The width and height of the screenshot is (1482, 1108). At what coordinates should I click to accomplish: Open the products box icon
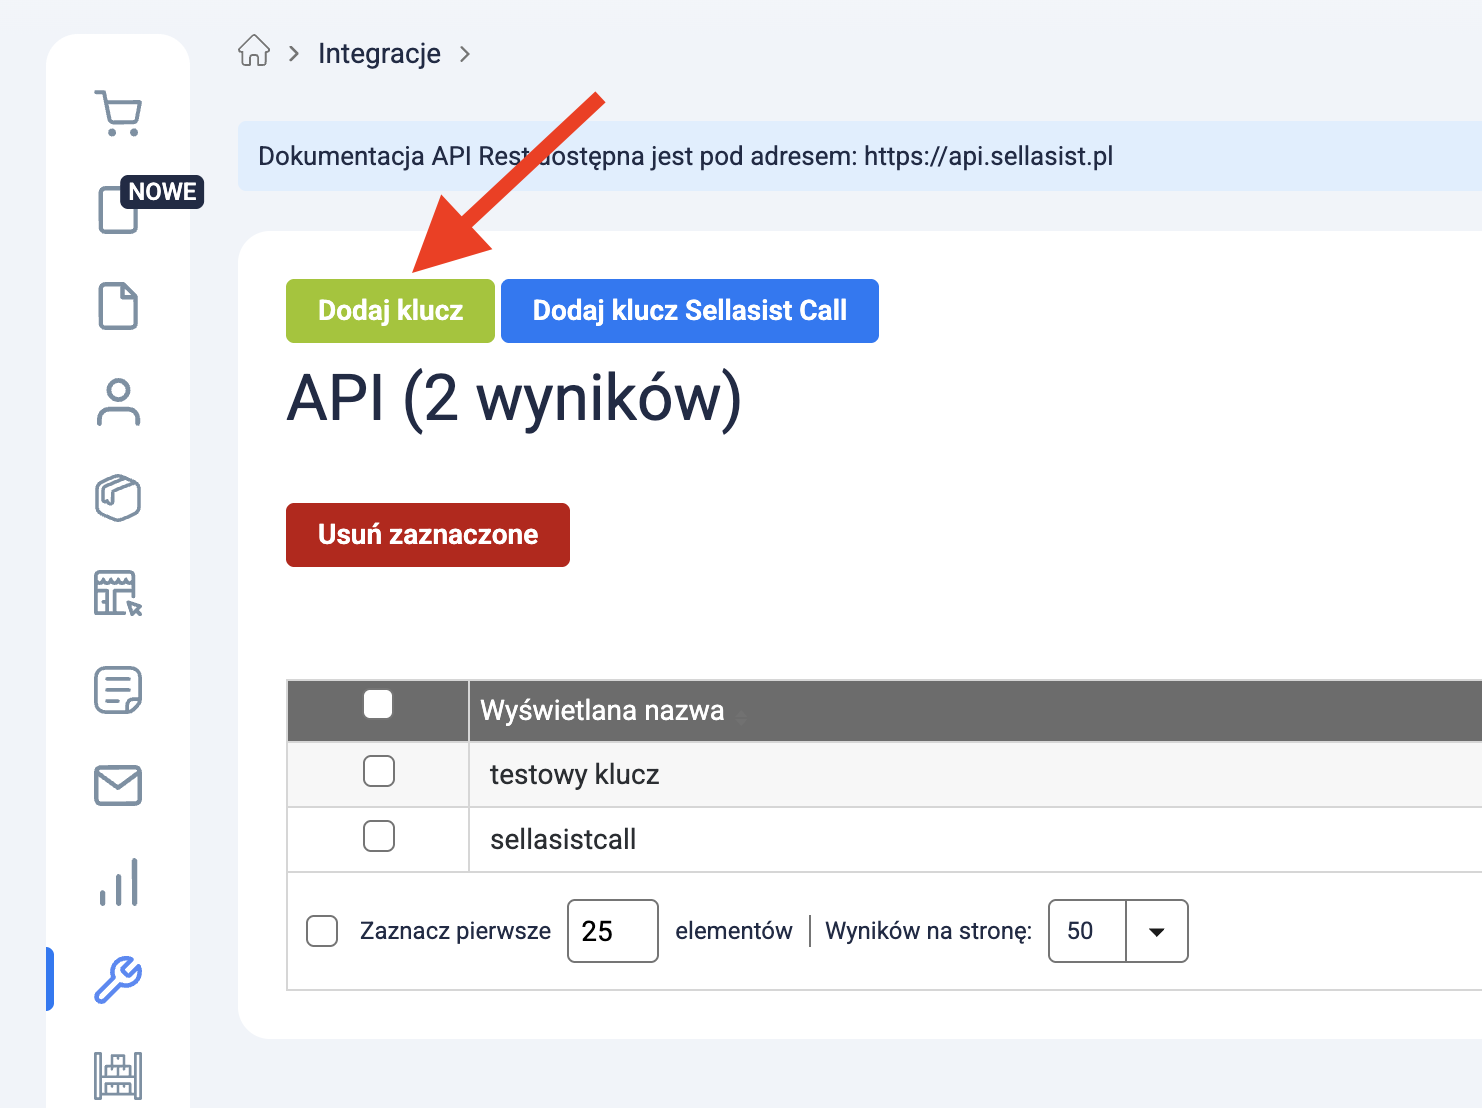pyautogui.click(x=118, y=498)
